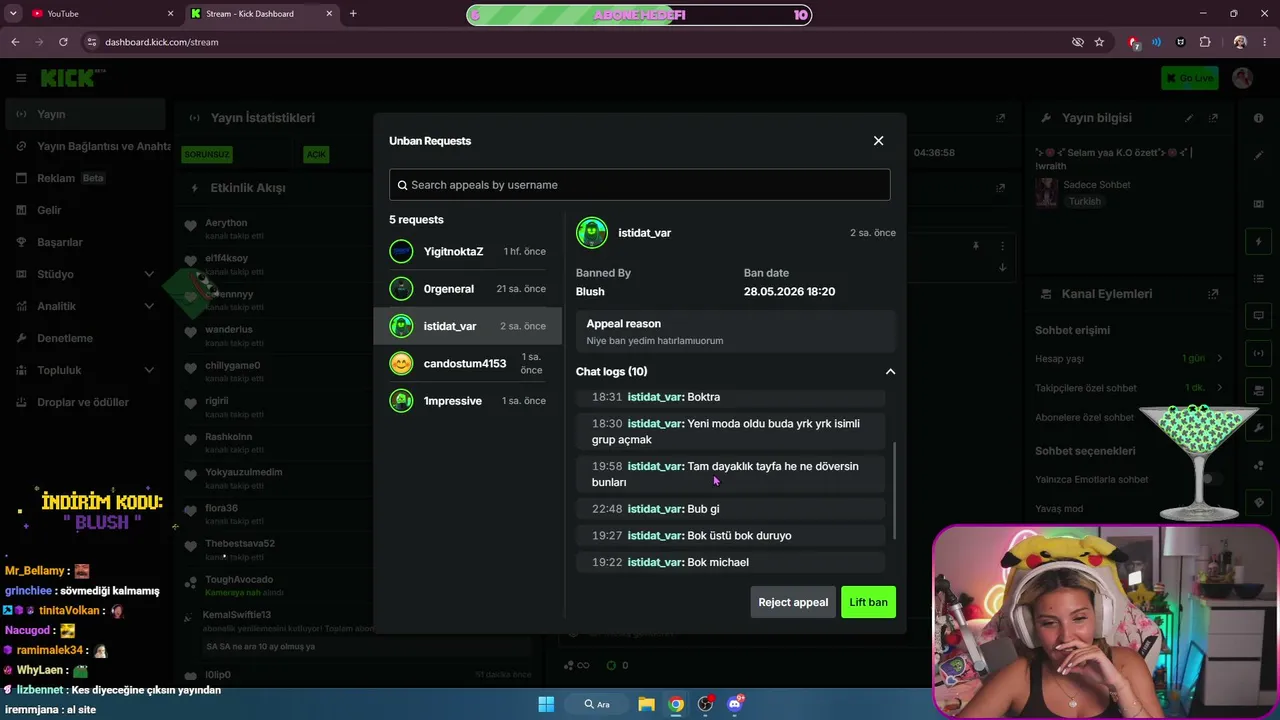Expand the Analitik submenu chevron
The width and height of the screenshot is (1280, 720).
point(149,306)
